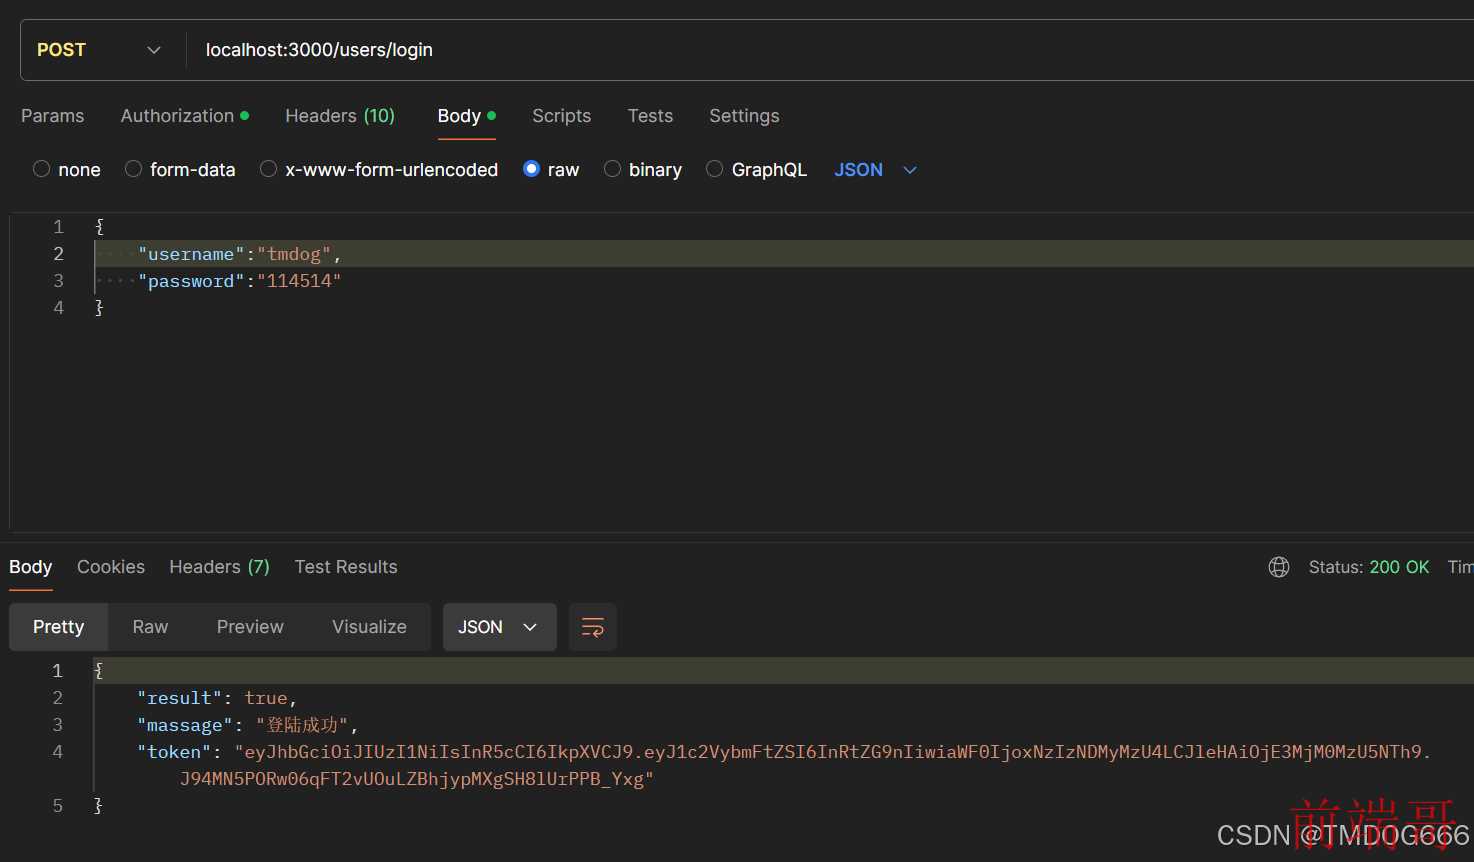Click the closing brace on request line 4
The image size is (1474, 862).
[x=99, y=308]
